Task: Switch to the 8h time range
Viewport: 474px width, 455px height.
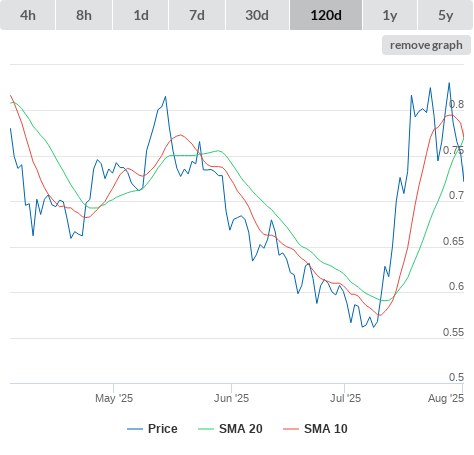Action: coord(84,15)
